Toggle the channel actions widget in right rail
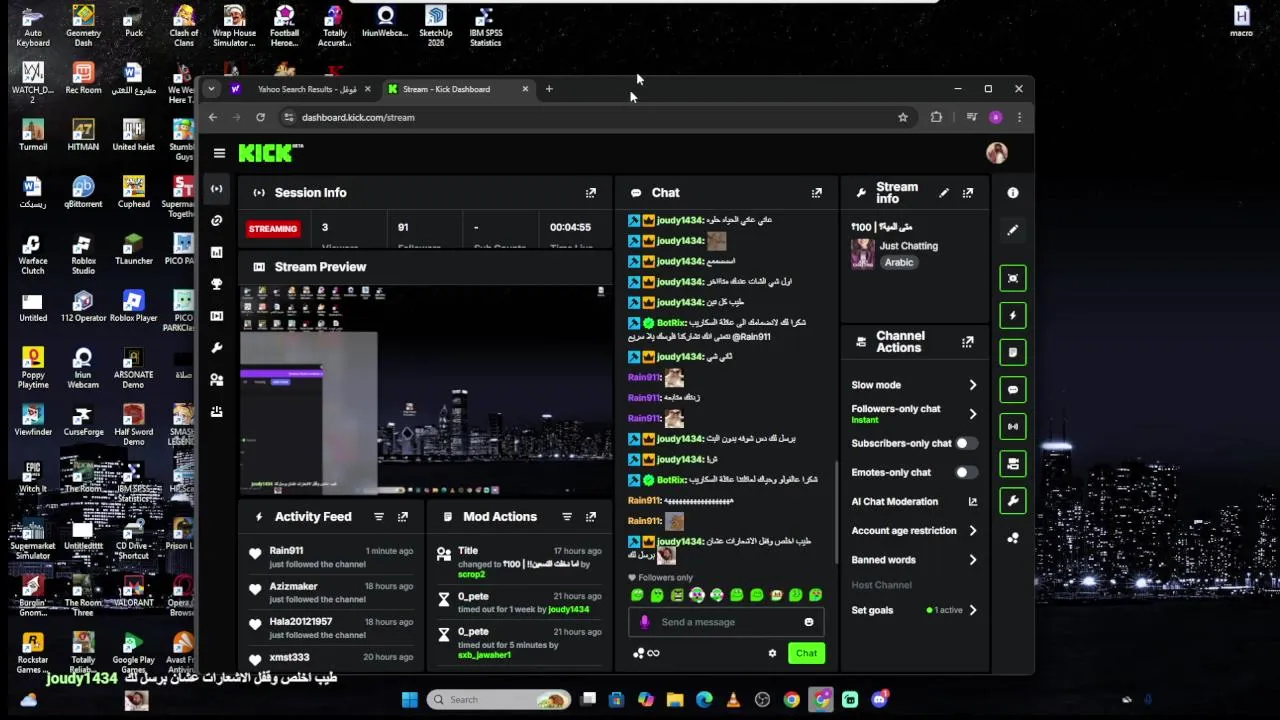Viewport: 1280px width, 720px height. (1013, 464)
